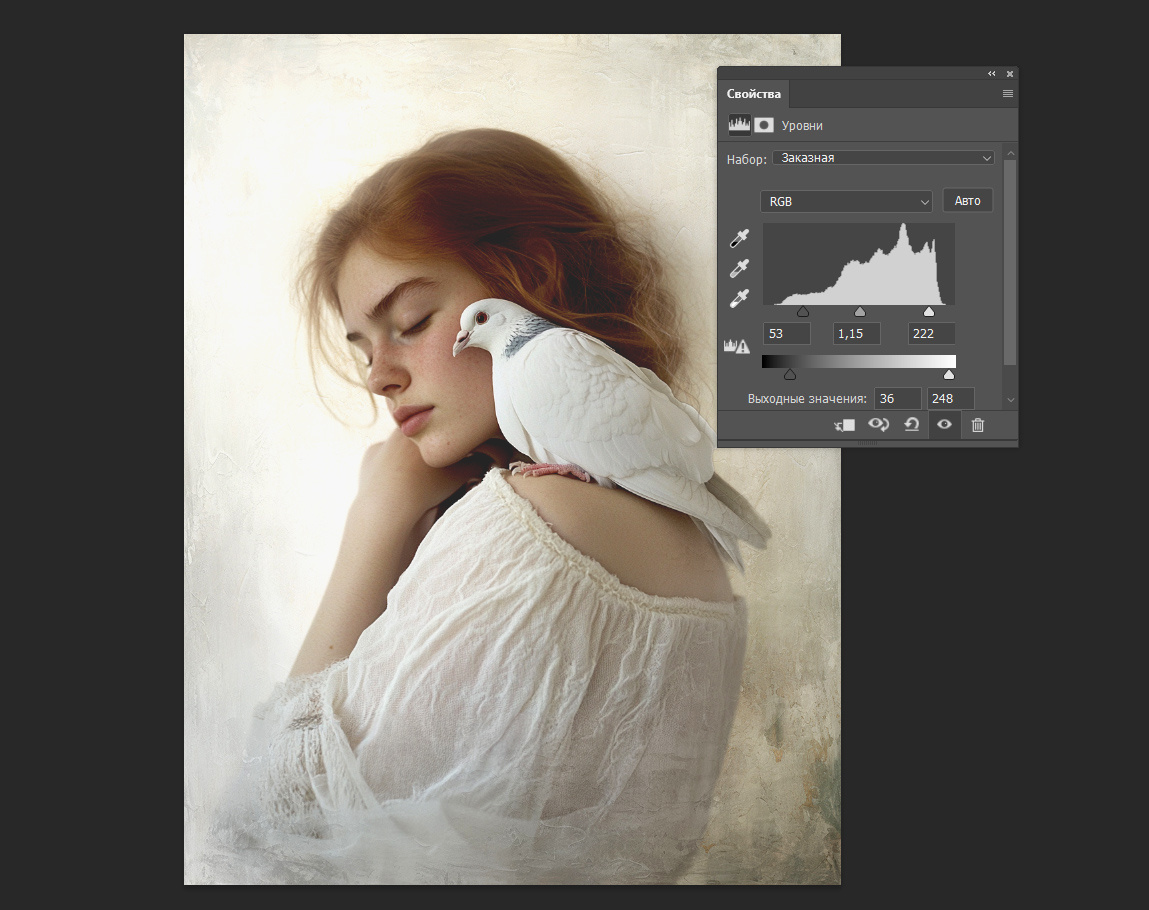This screenshot has width=1149, height=910.
Task: Click the input shadows slider handle
Action: pyautogui.click(x=803, y=312)
